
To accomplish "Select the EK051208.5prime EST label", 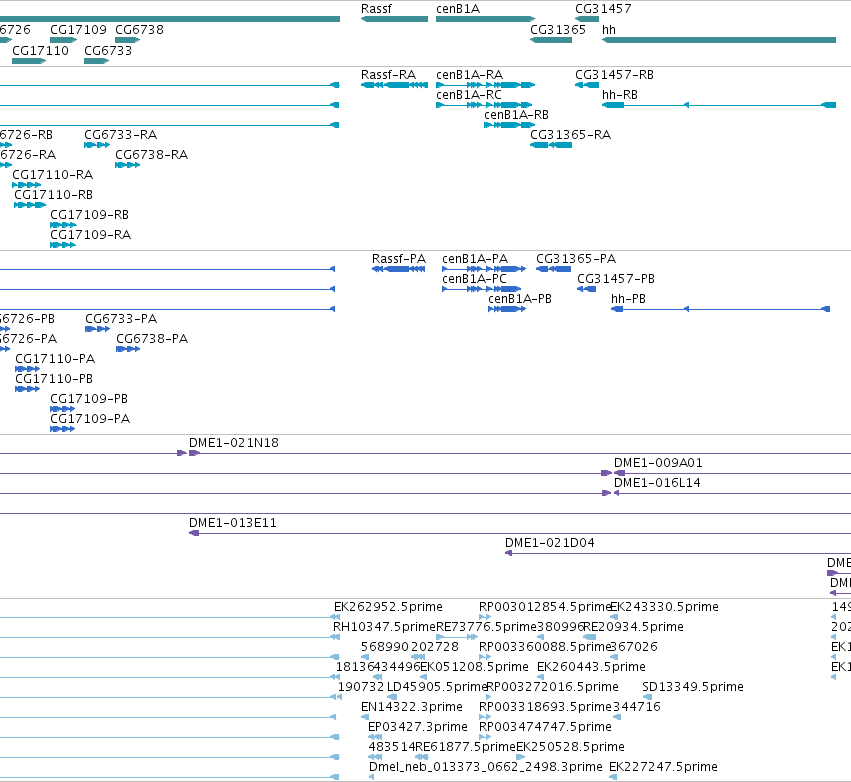I will point(474,666).
